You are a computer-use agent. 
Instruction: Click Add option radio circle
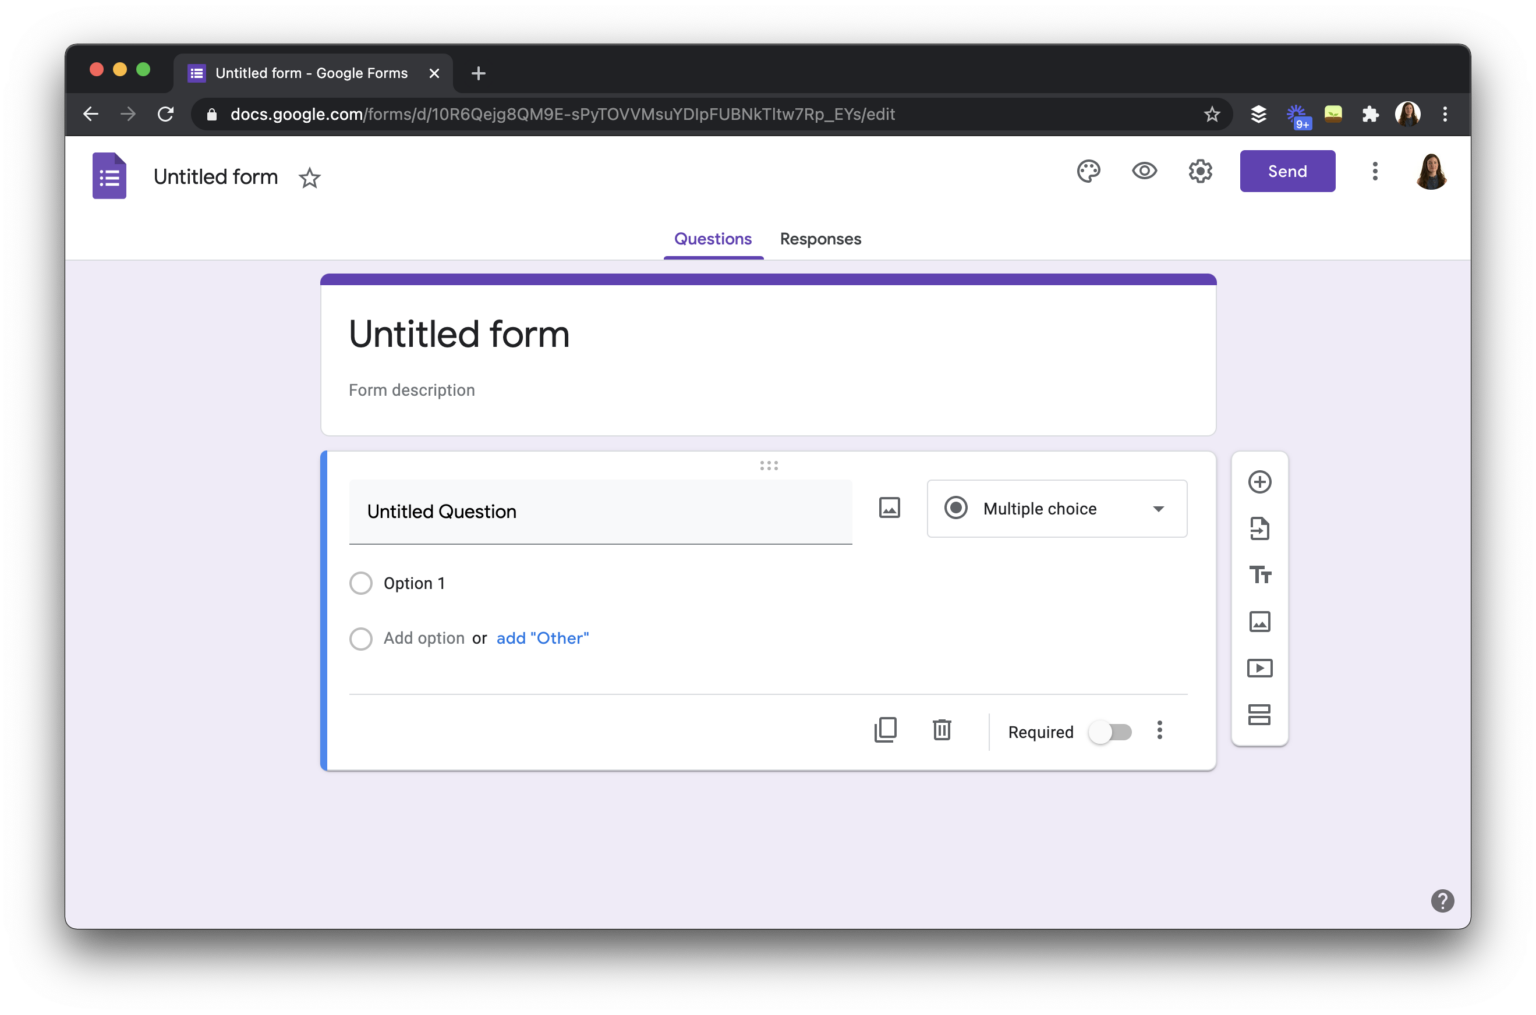[x=361, y=638]
